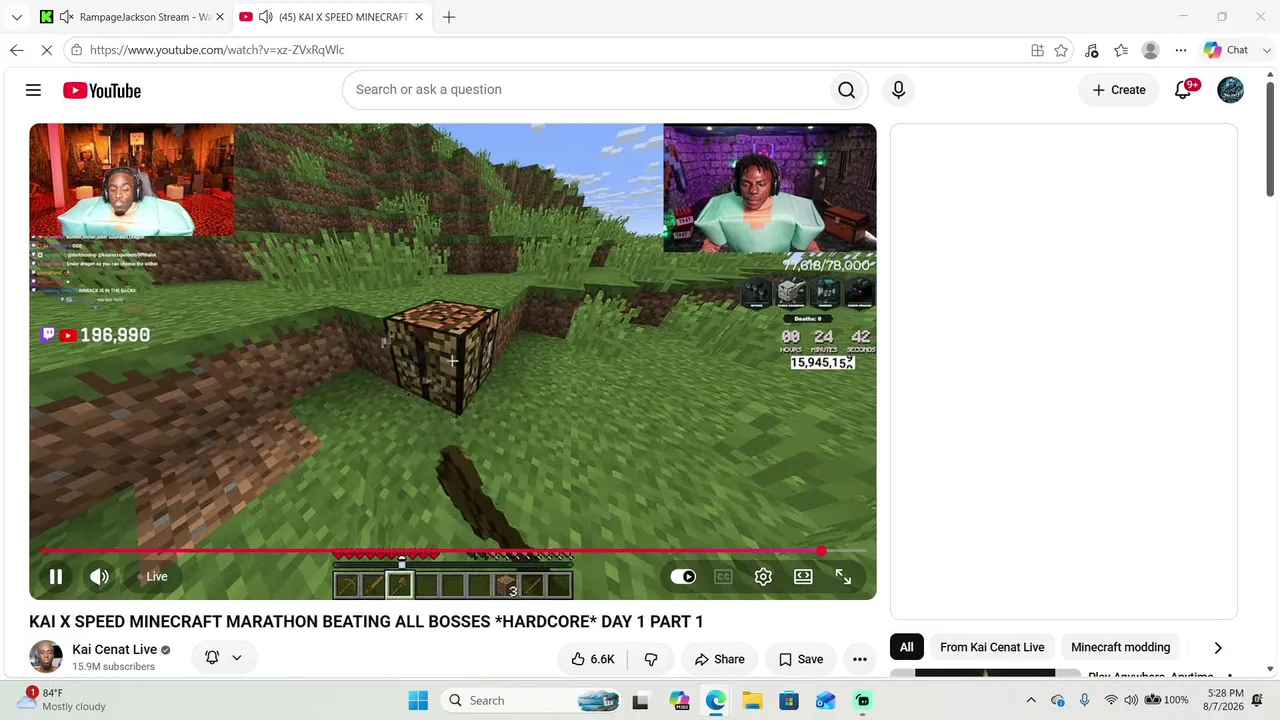Open more actions three-dot menu

860,659
